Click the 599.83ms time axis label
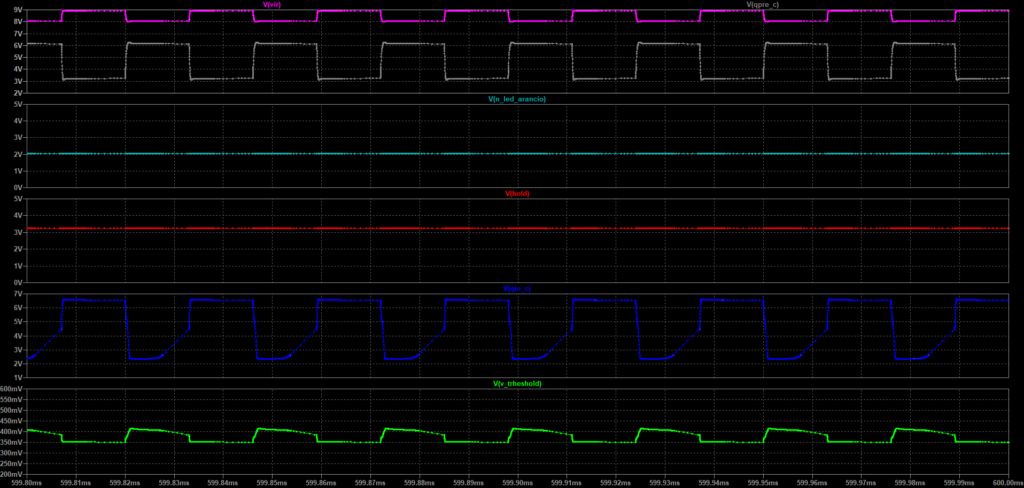Screen dimensions: 1024x488 coord(174,482)
